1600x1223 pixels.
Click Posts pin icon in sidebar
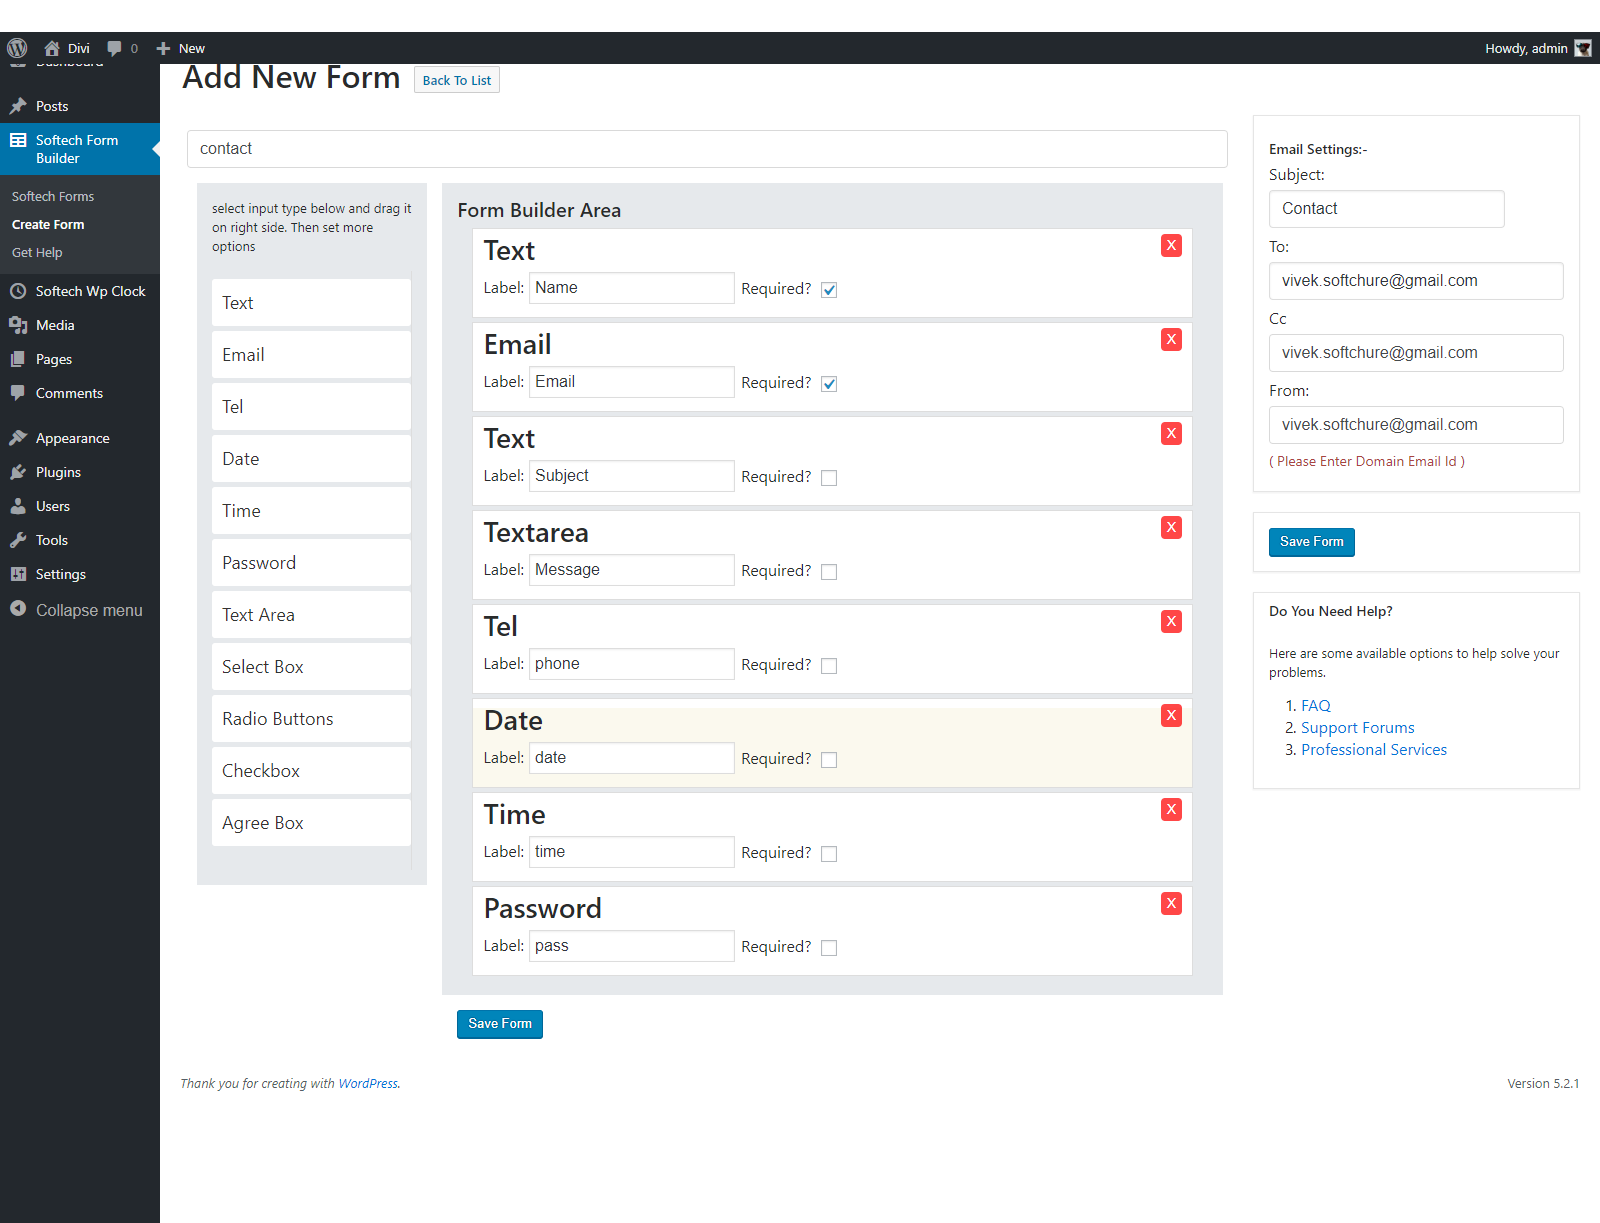coord(18,106)
